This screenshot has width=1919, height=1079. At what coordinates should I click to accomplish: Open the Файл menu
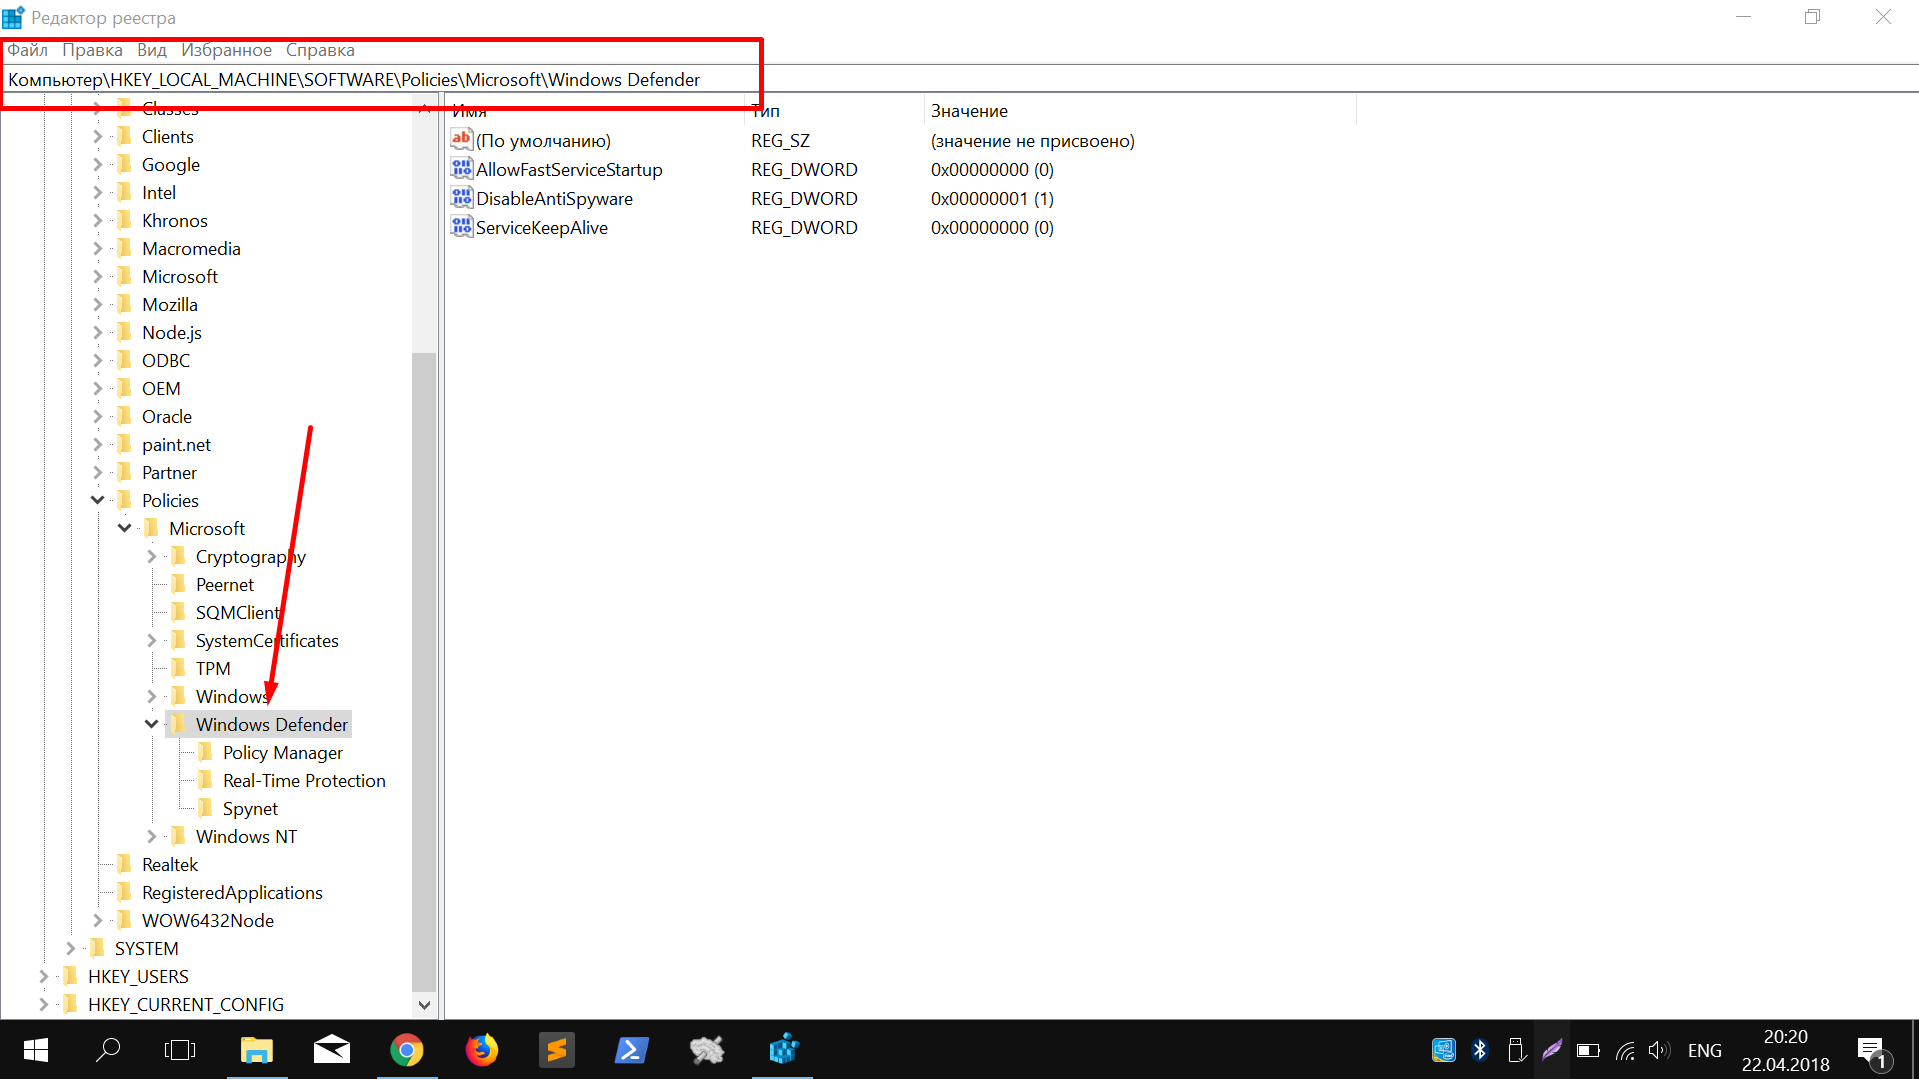coord(28,50)
